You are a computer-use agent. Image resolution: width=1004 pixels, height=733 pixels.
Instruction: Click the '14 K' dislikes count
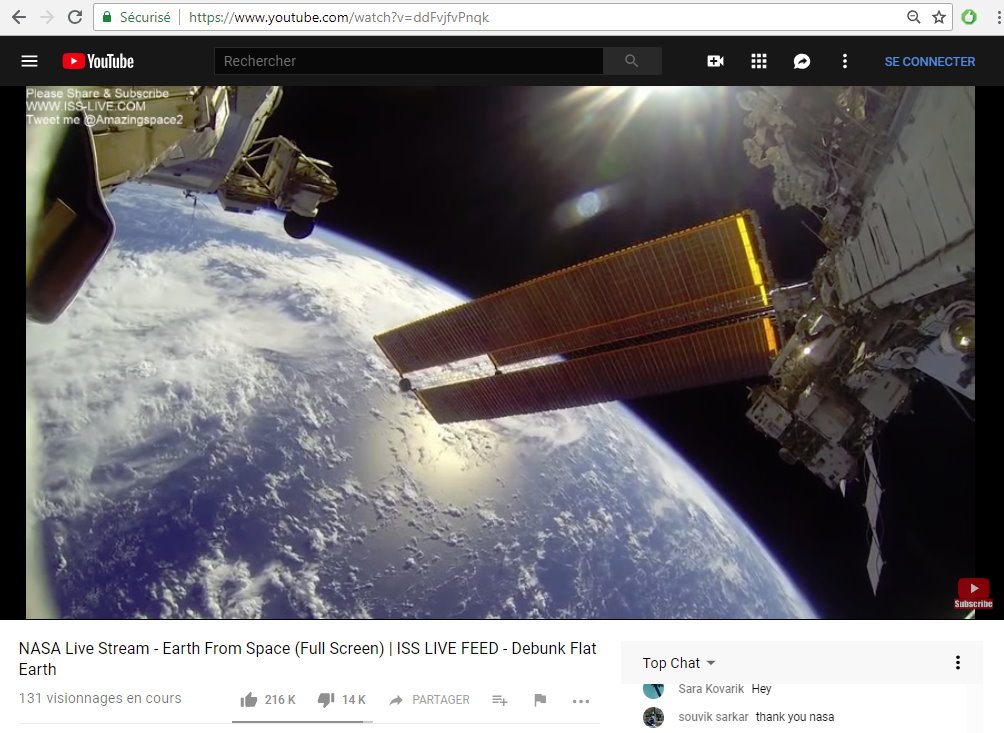[x=353, y=700]
